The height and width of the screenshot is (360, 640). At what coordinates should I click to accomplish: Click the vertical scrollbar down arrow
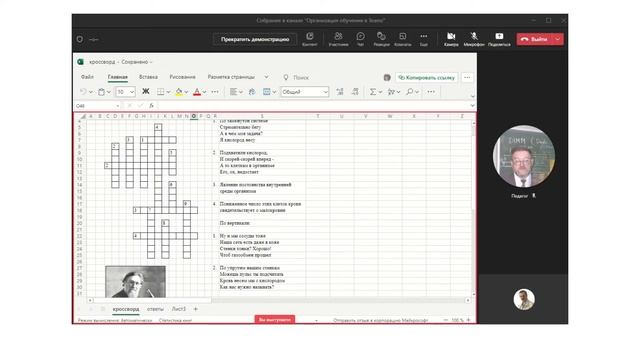click(473, 294)
